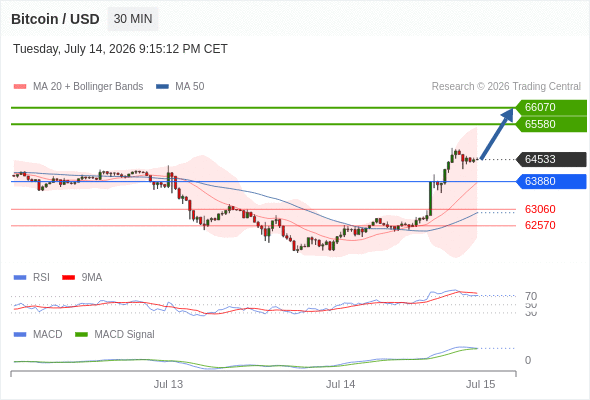The height and width of the screenshot is (400, 590).
Task: Click the 62570 support level label
Action: 540,225
